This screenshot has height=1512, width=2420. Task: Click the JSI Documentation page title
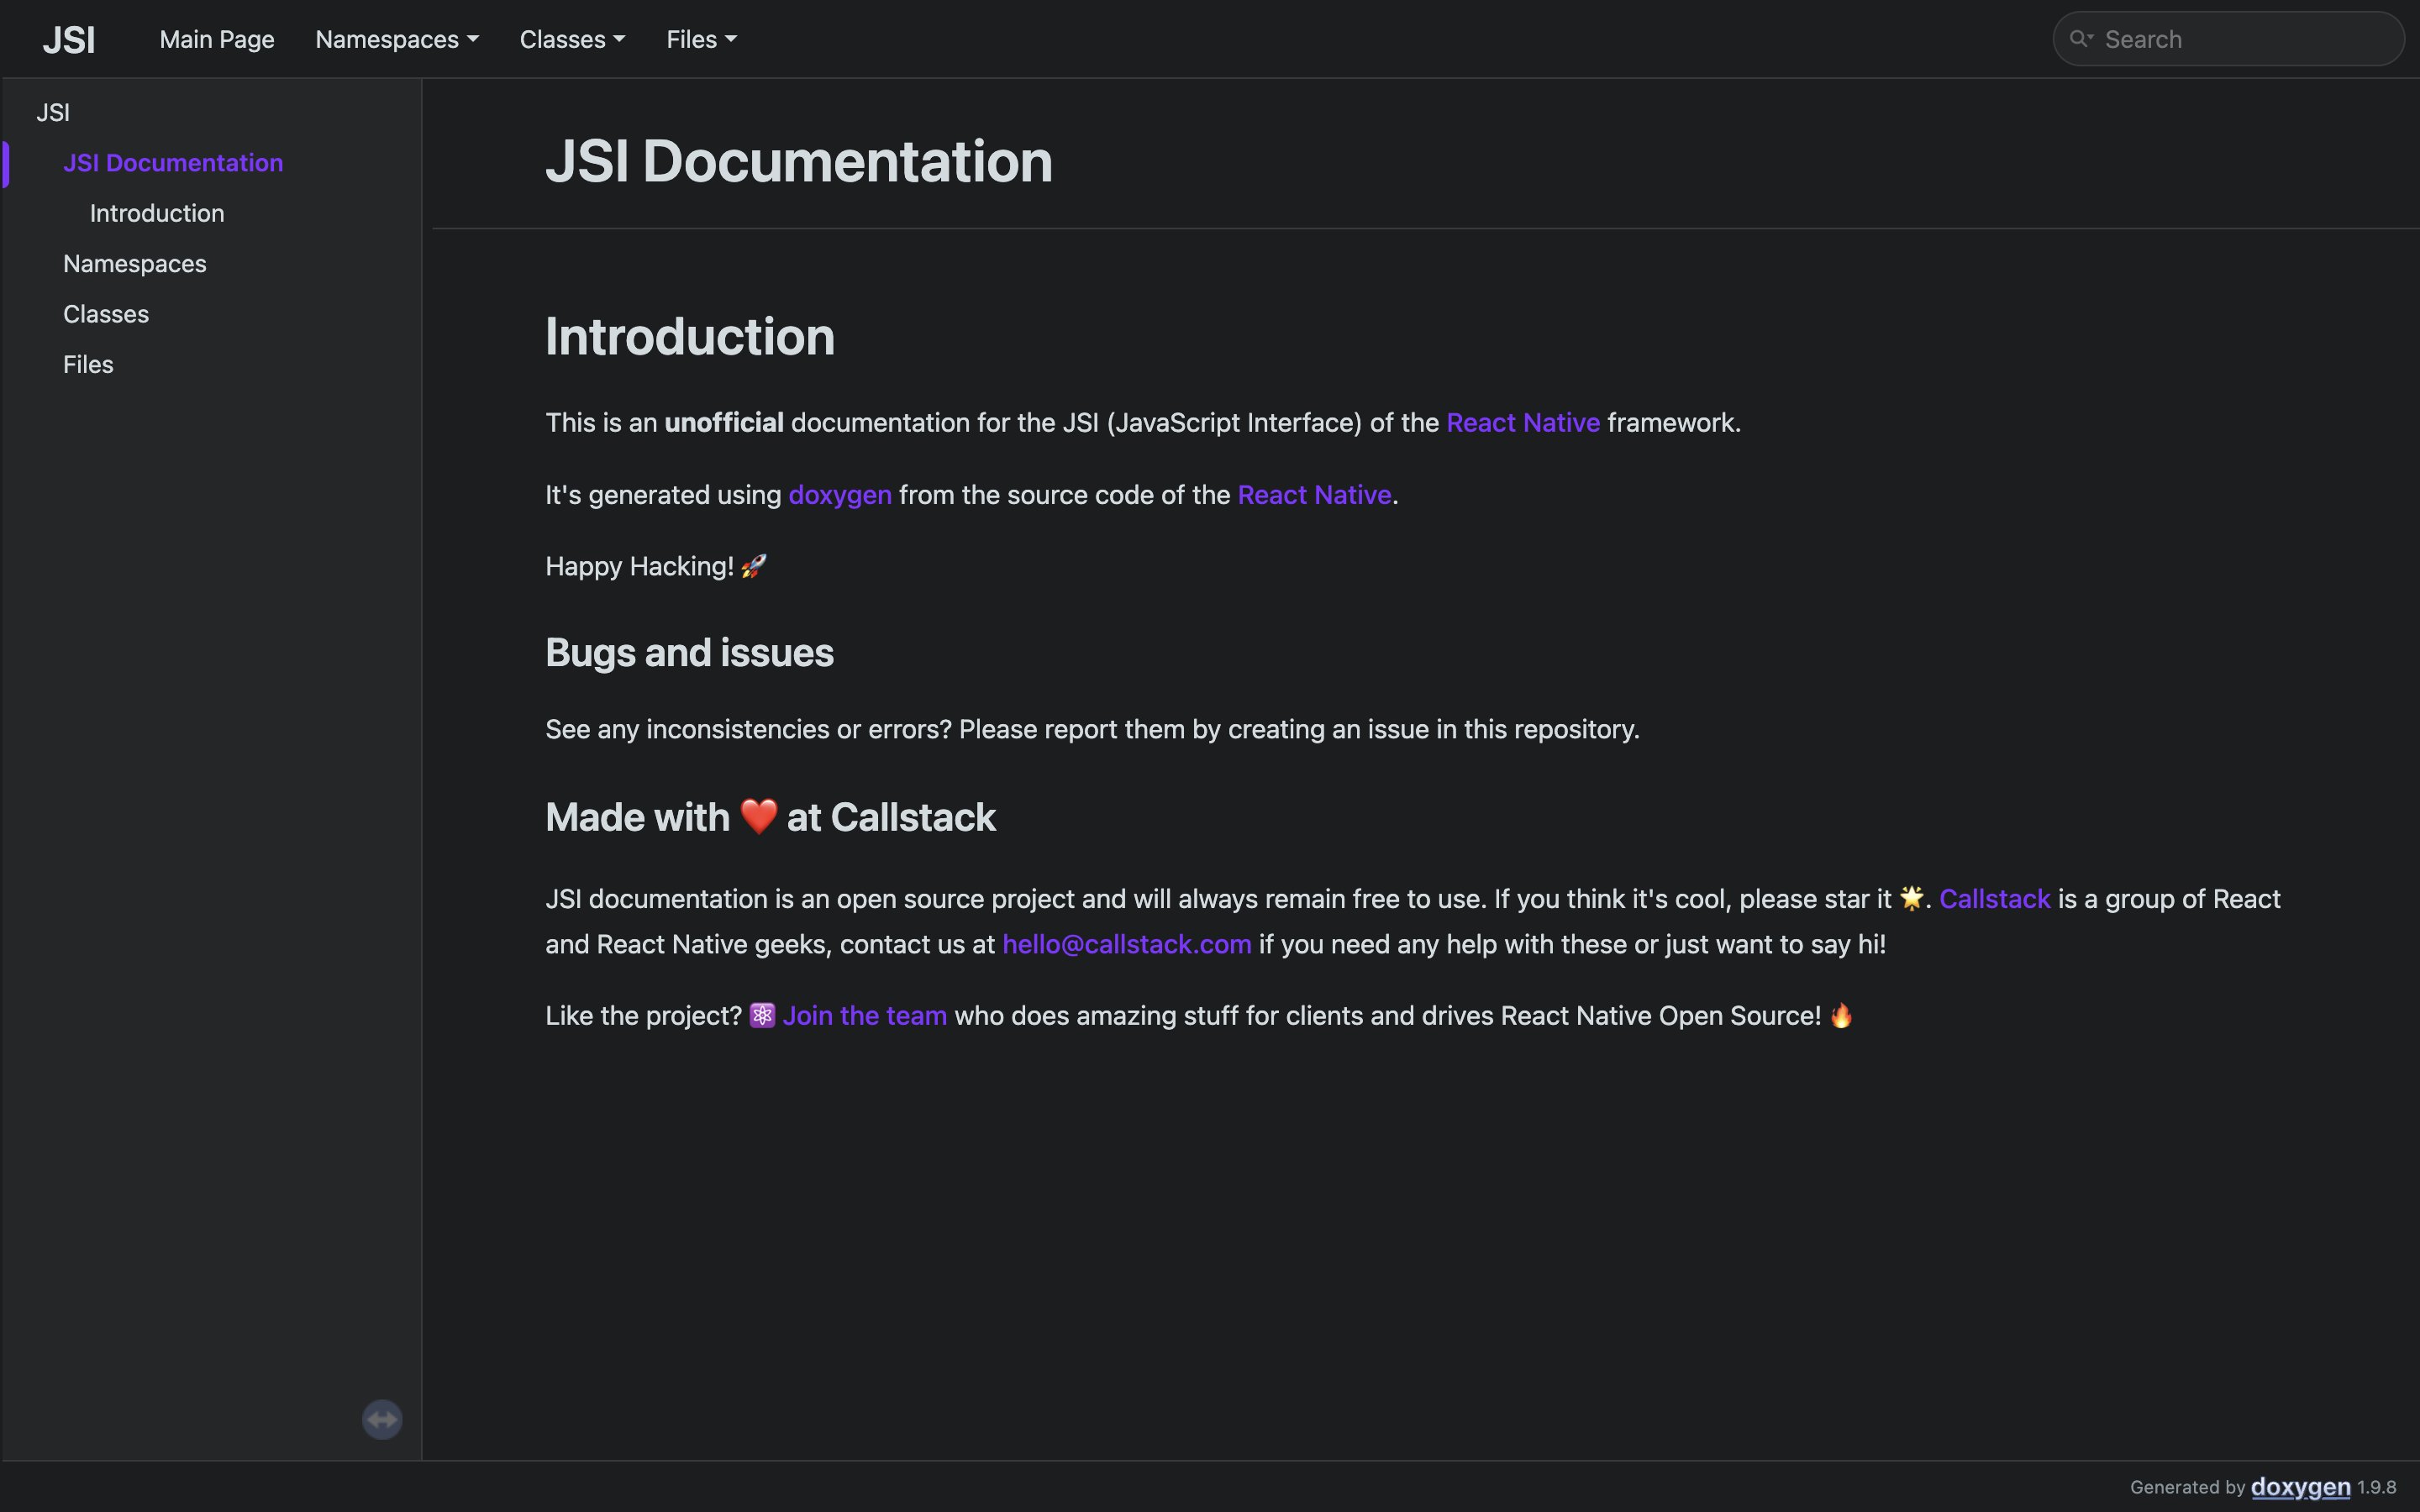click(799, 161)
